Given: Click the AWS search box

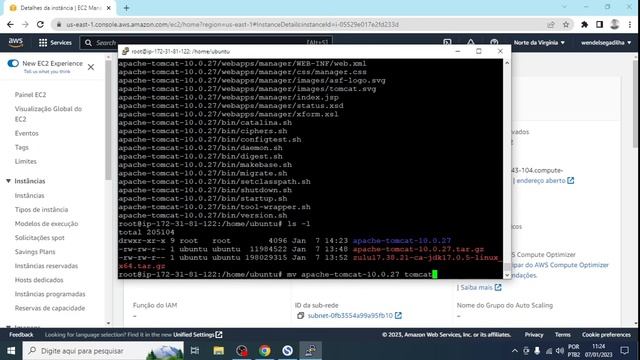Looking at the screenshot, I should pyautogui.click(x=206, y=42).
